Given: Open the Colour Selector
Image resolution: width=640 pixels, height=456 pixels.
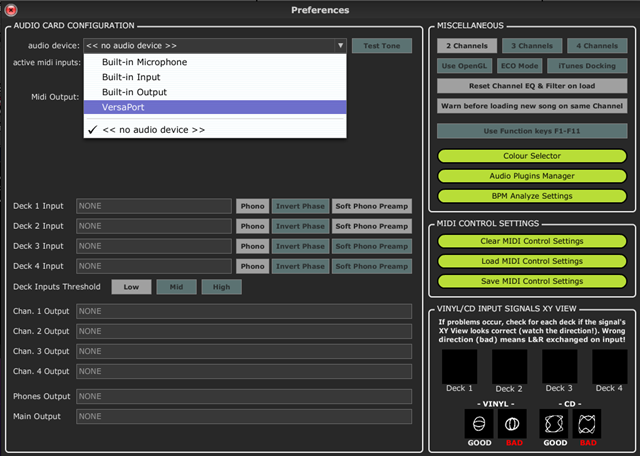Looking at the screenshot, I should pyautogui.click(x=532, y=156).
